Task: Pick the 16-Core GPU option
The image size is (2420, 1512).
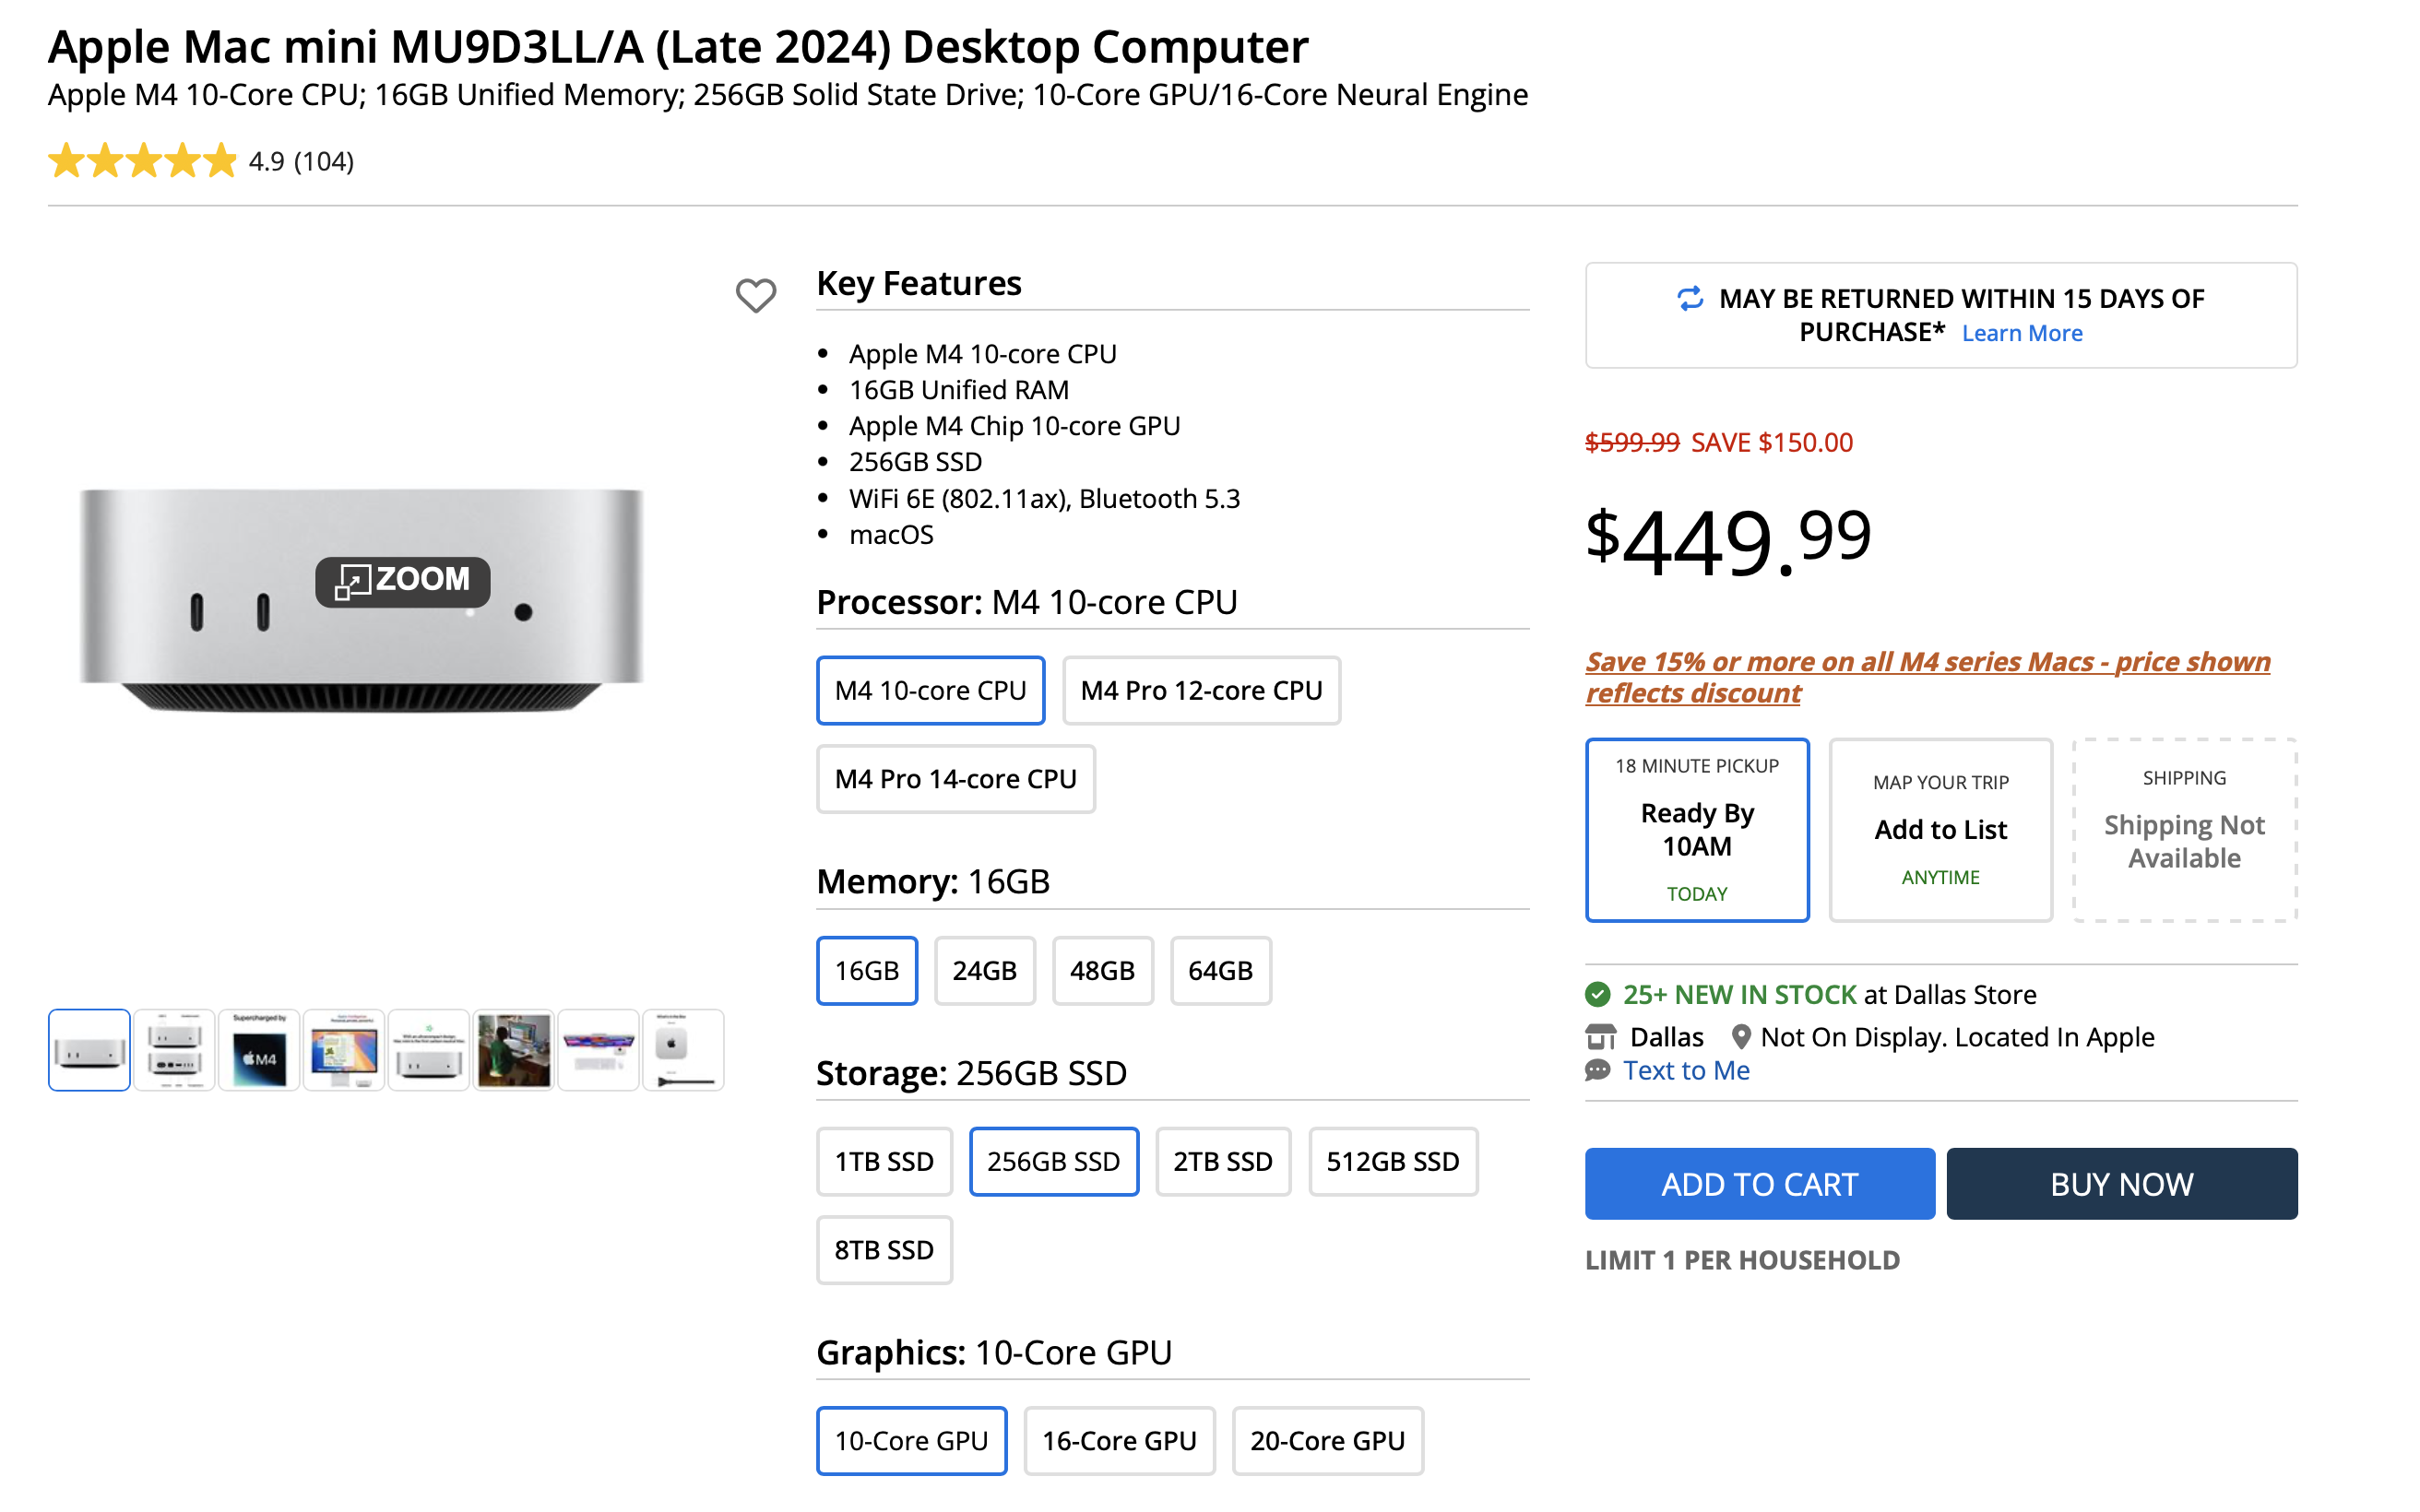Action: click(1118, 1440)
